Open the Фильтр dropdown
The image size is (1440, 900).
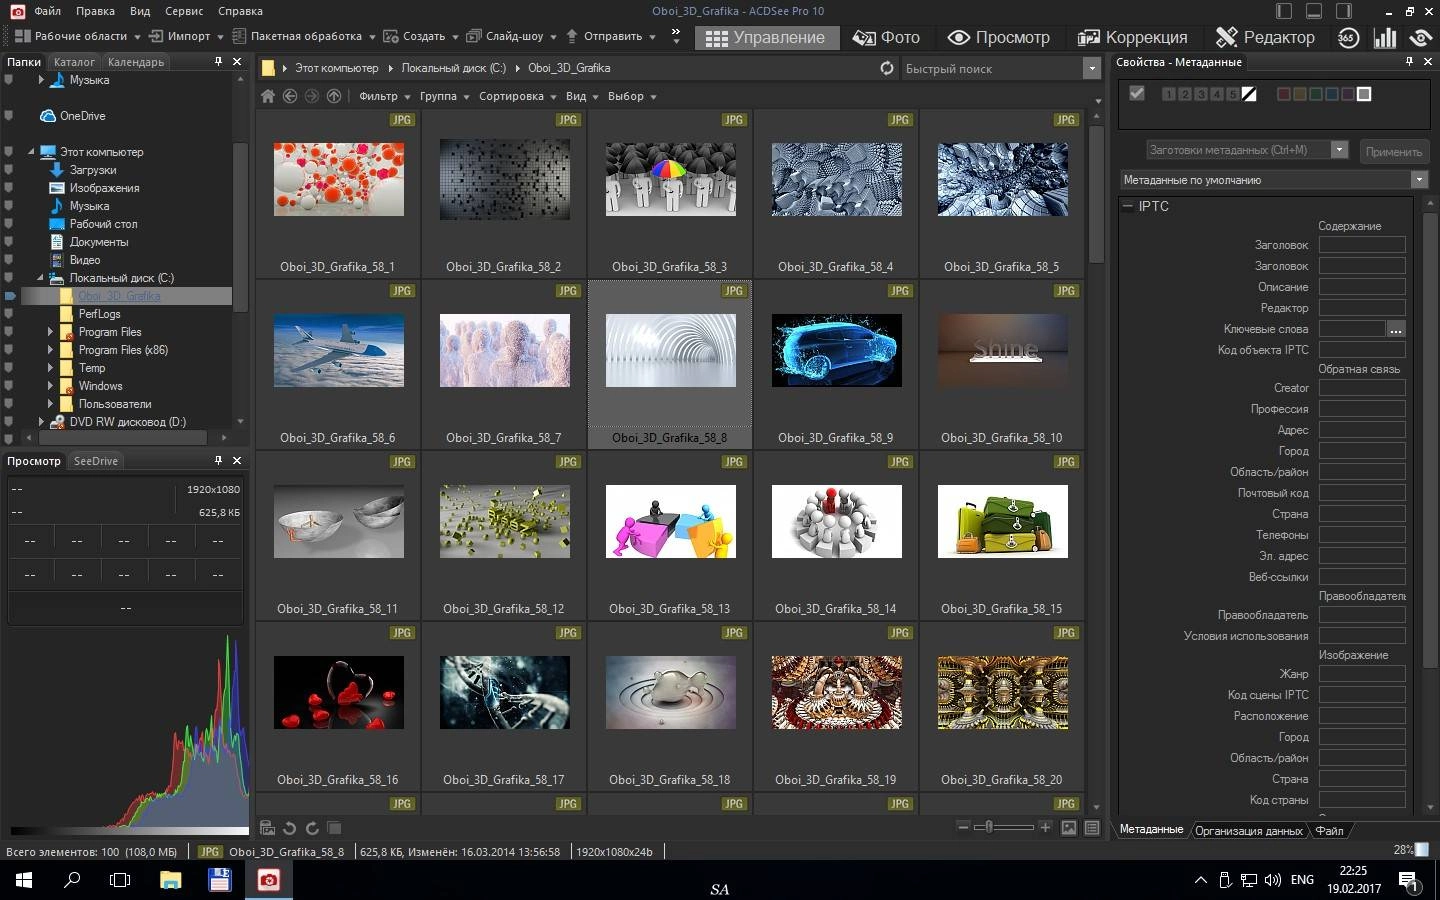(385, 96)
